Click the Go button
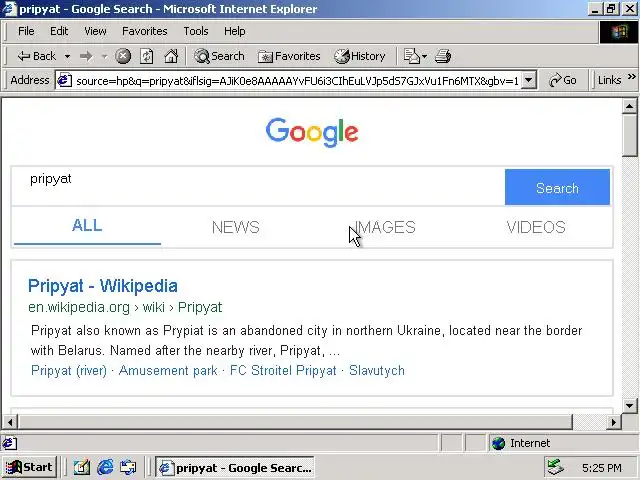 pos(563,80)
